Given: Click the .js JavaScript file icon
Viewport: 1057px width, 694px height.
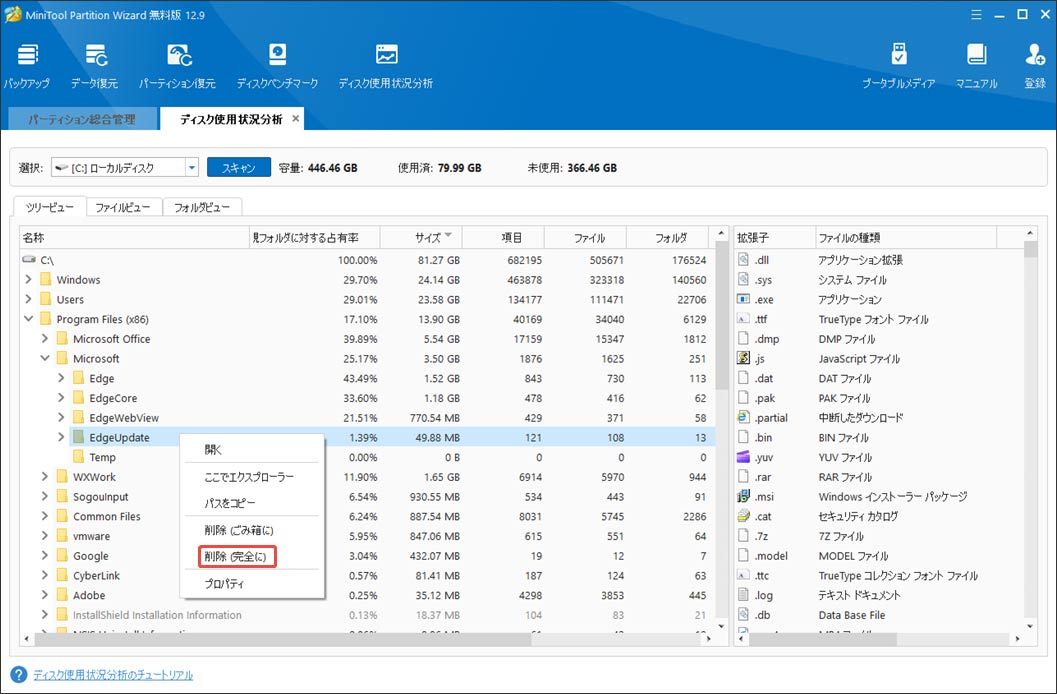Looking at the screenshot, I should pyautogui.click(x=743, y=358).
